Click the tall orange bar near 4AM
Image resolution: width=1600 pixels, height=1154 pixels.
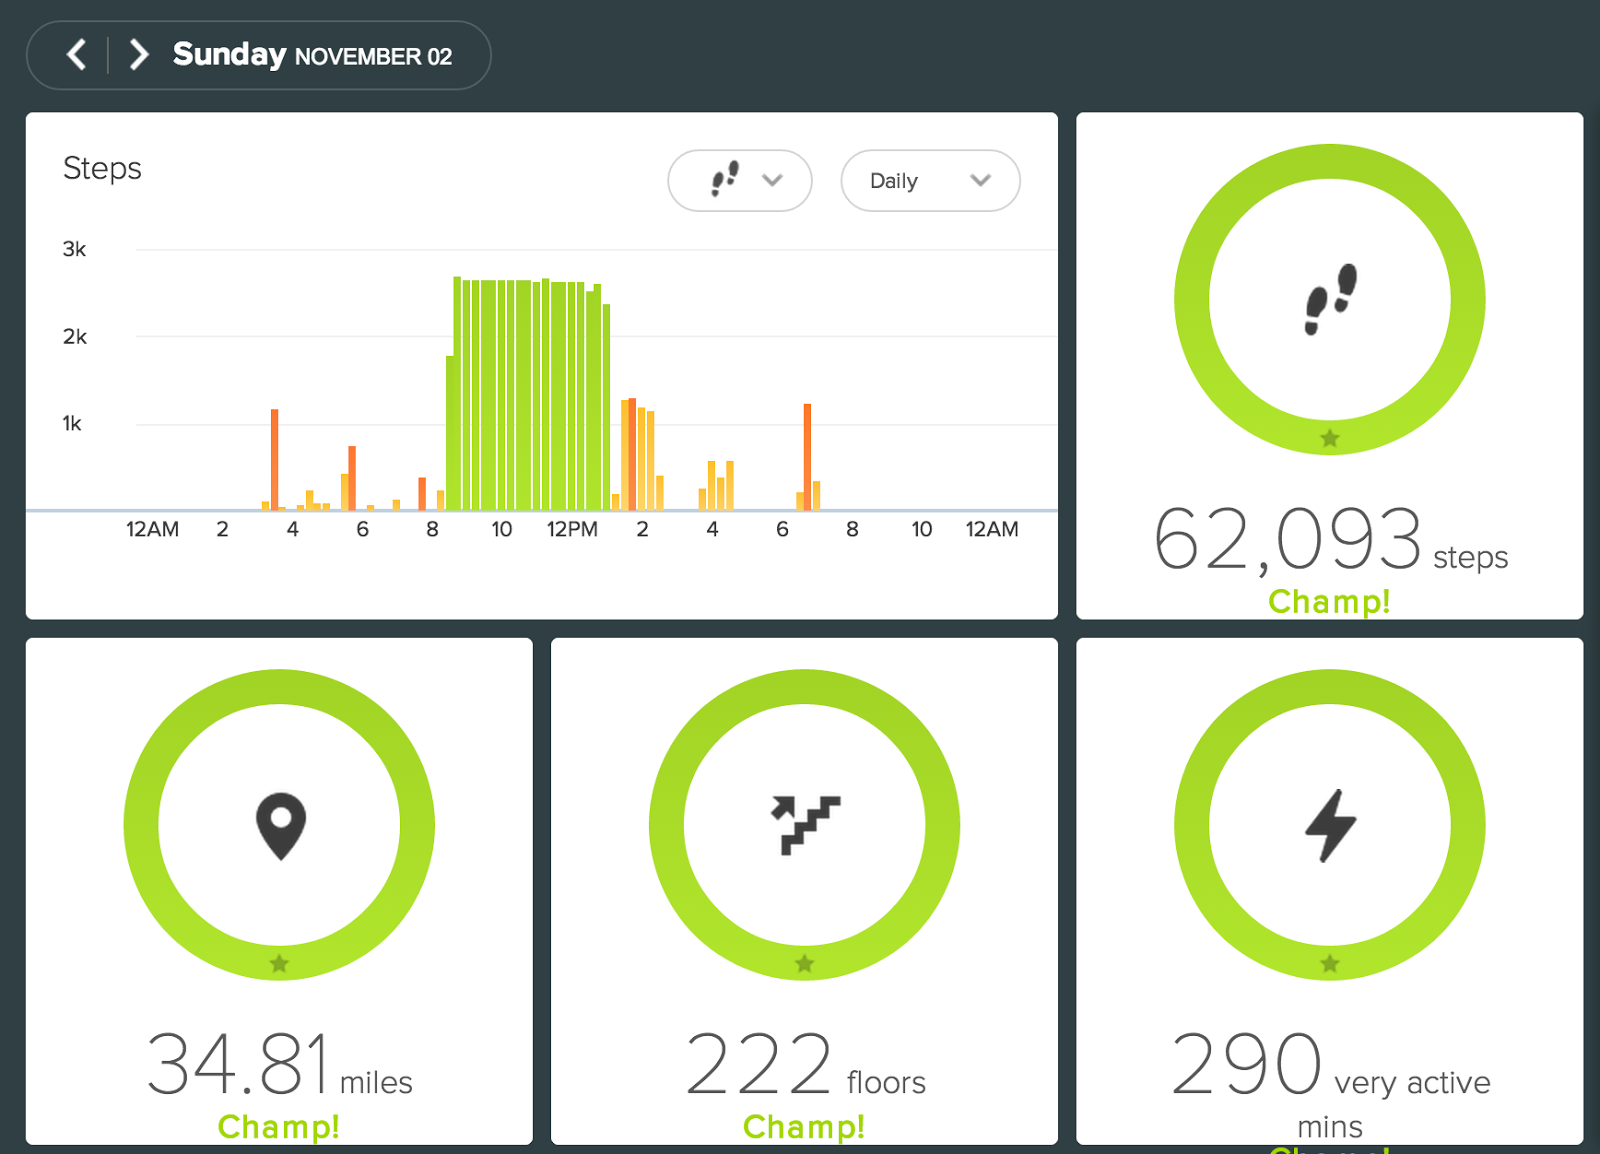274,459
